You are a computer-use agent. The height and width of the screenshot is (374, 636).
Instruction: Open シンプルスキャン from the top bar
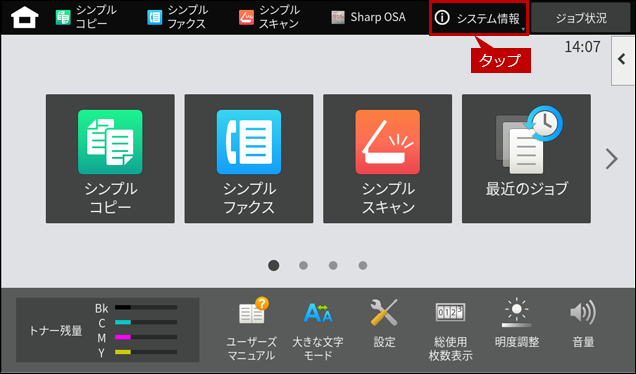pos(269,17)
